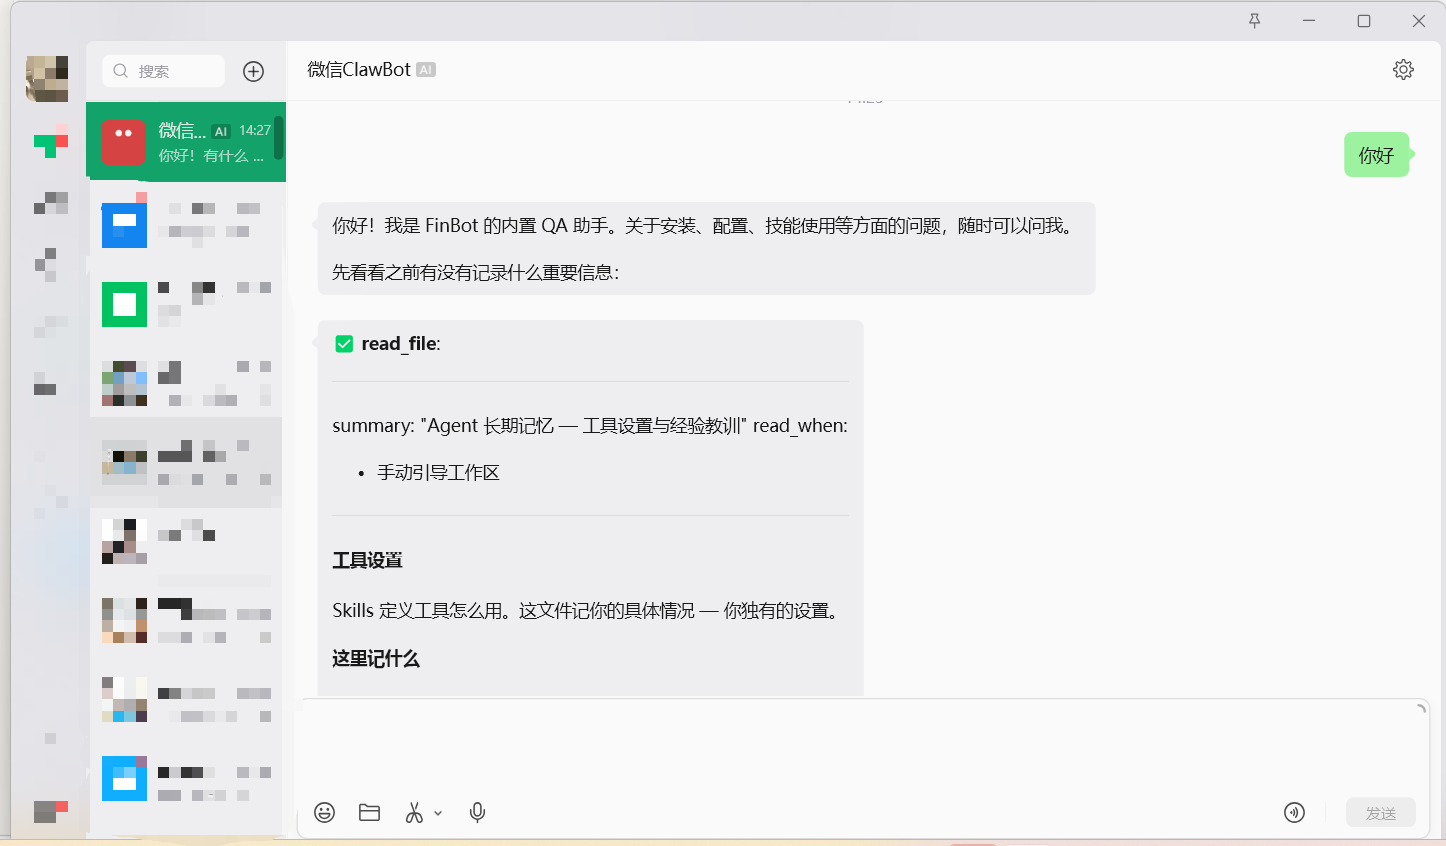
Task: Pin the window with pushpin icon
Action: click(x=1254, y=21)
